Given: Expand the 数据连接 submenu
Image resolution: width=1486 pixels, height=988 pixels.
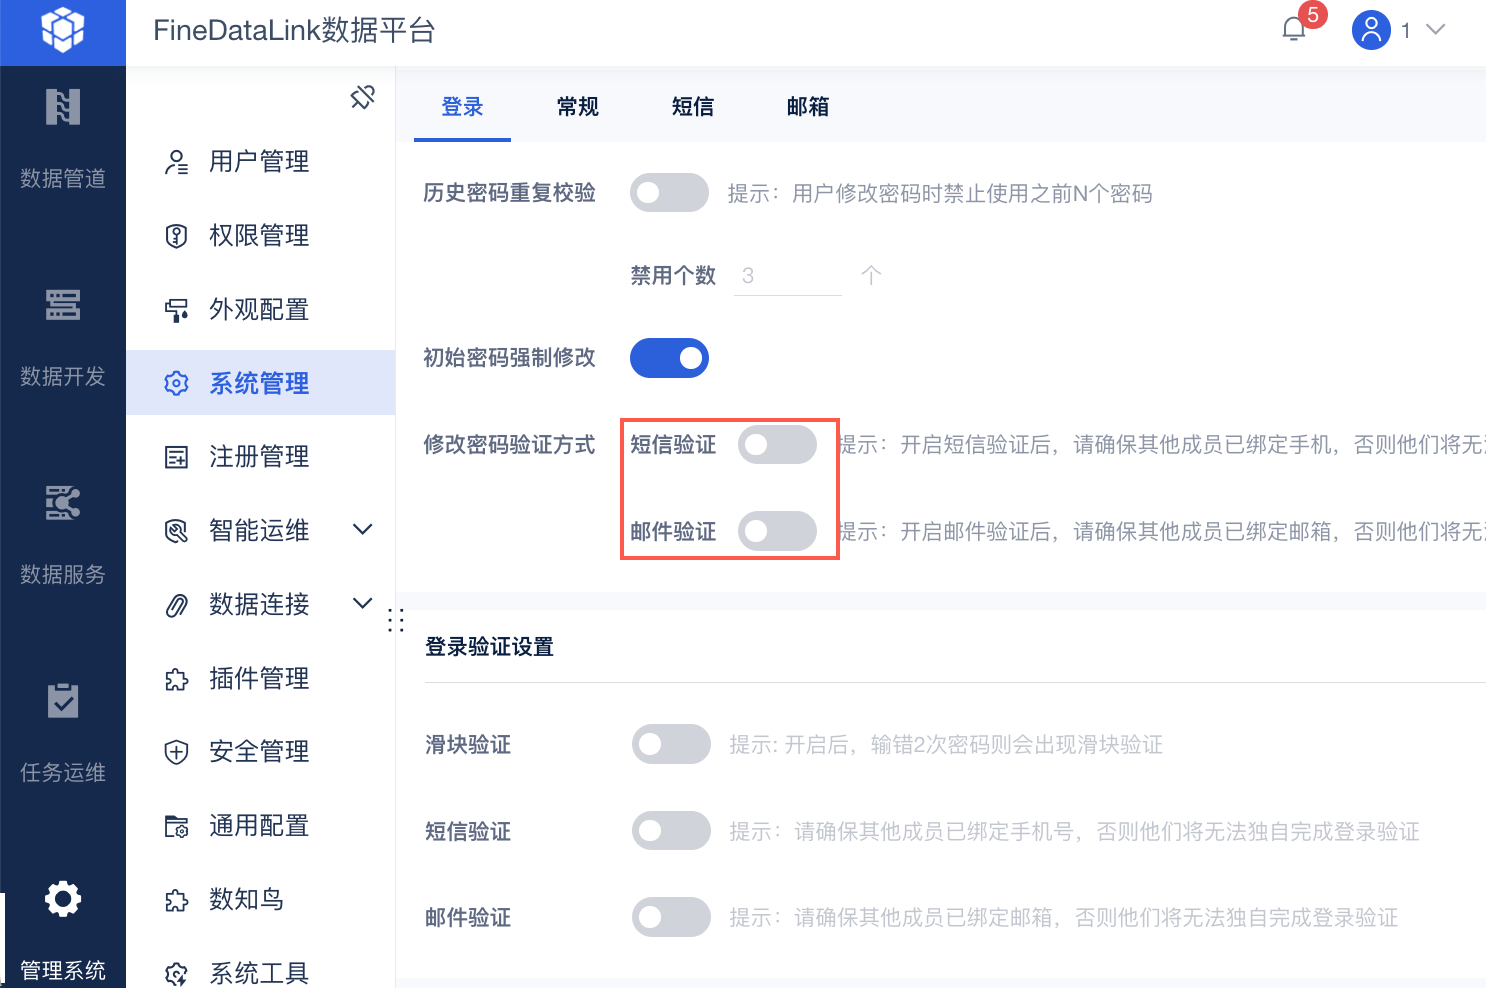Looking at the screenshot, I should click(x=363, y=603).
